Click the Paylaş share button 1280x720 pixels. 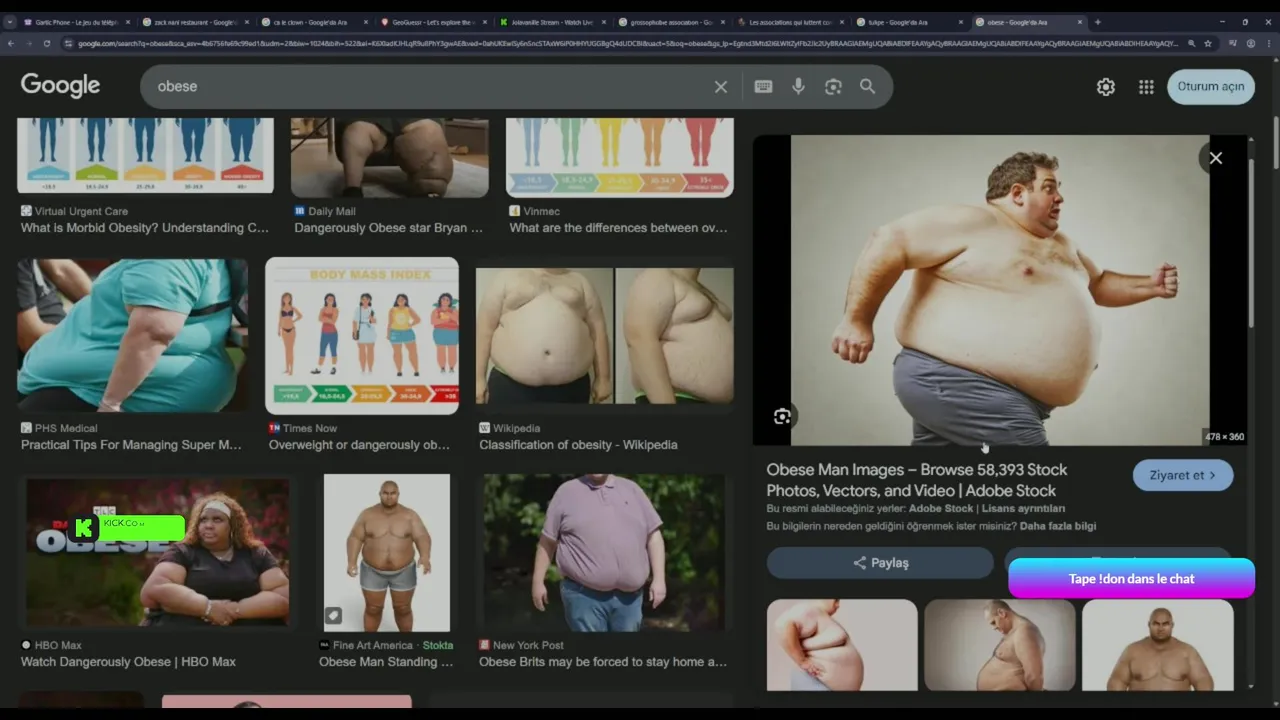pos(880,563)
